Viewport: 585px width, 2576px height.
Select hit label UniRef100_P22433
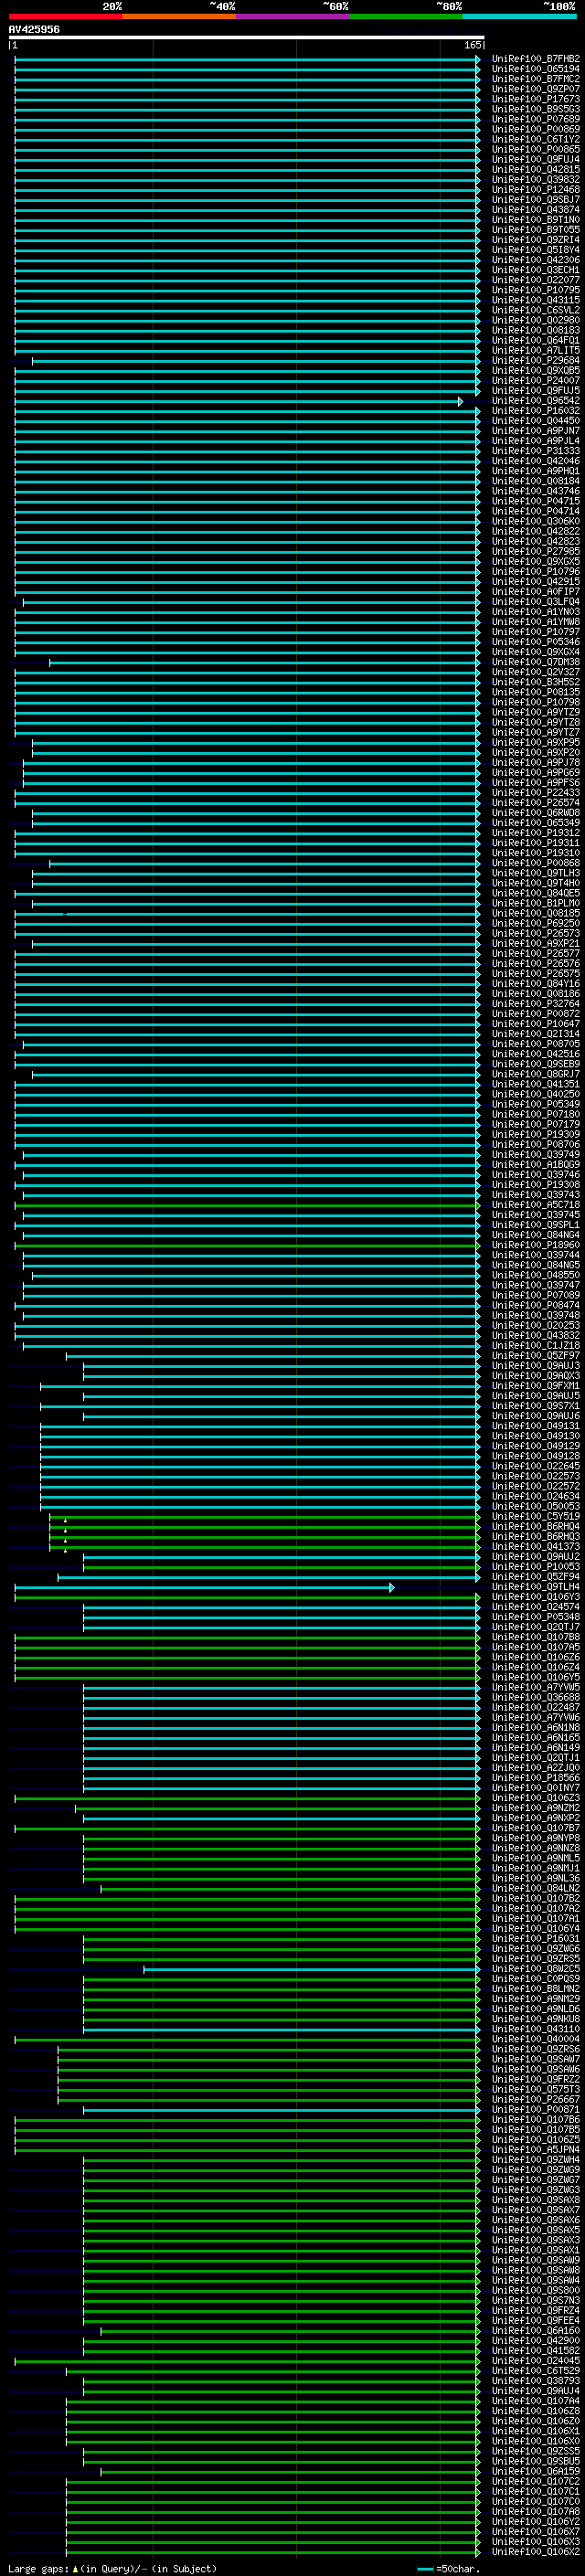[x=535, y=792]
